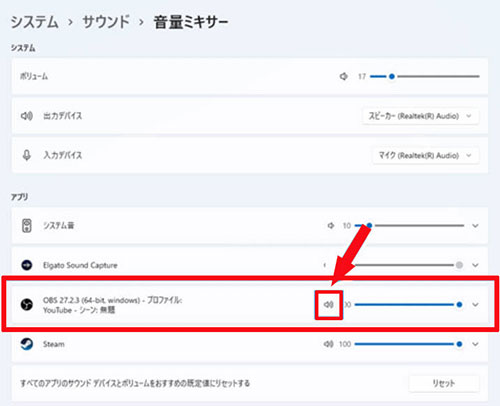500x406 pixels.
Task: Mute the system Volume speaker icon
Action: [344, 77]
